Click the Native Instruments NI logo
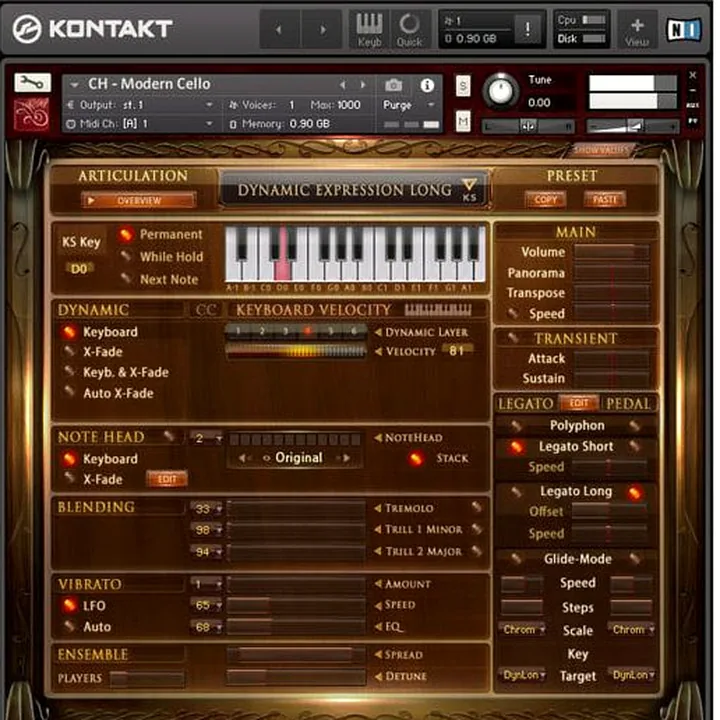The height and width of the screenshot is (720, 720). click(684, 29)
